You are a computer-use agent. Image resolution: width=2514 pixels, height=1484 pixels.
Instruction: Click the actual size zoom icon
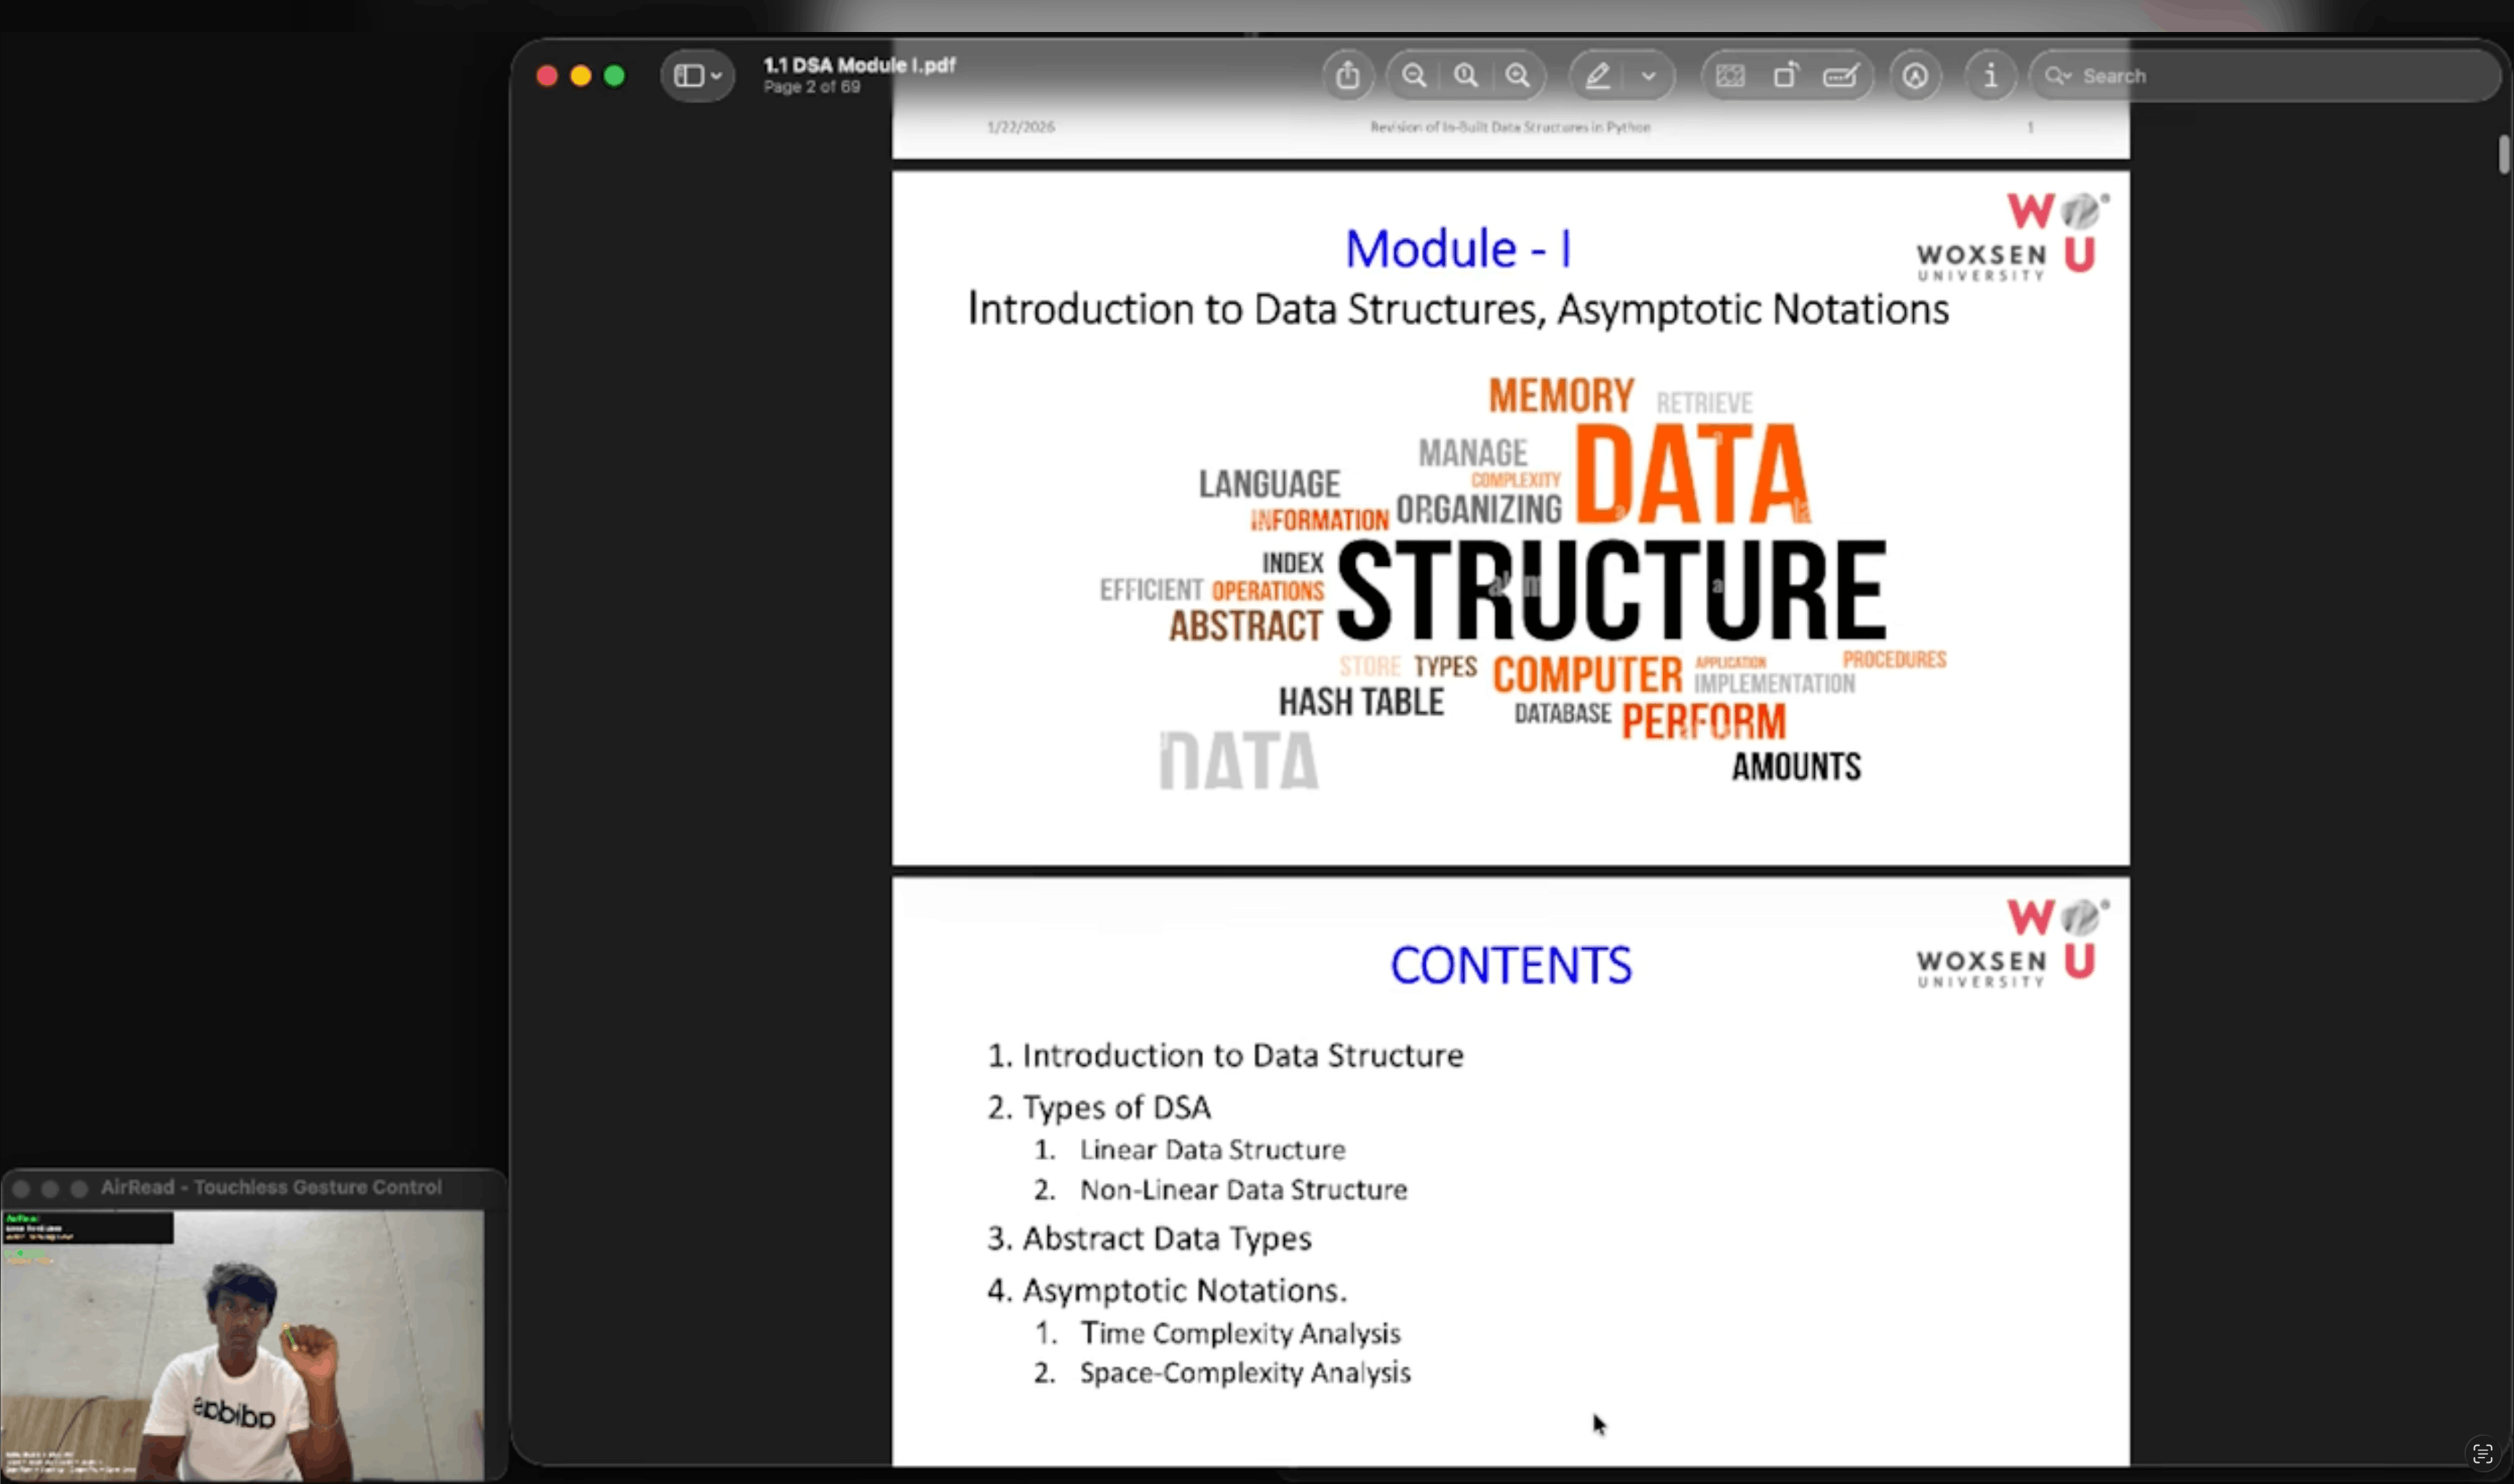click(1466, 76)
